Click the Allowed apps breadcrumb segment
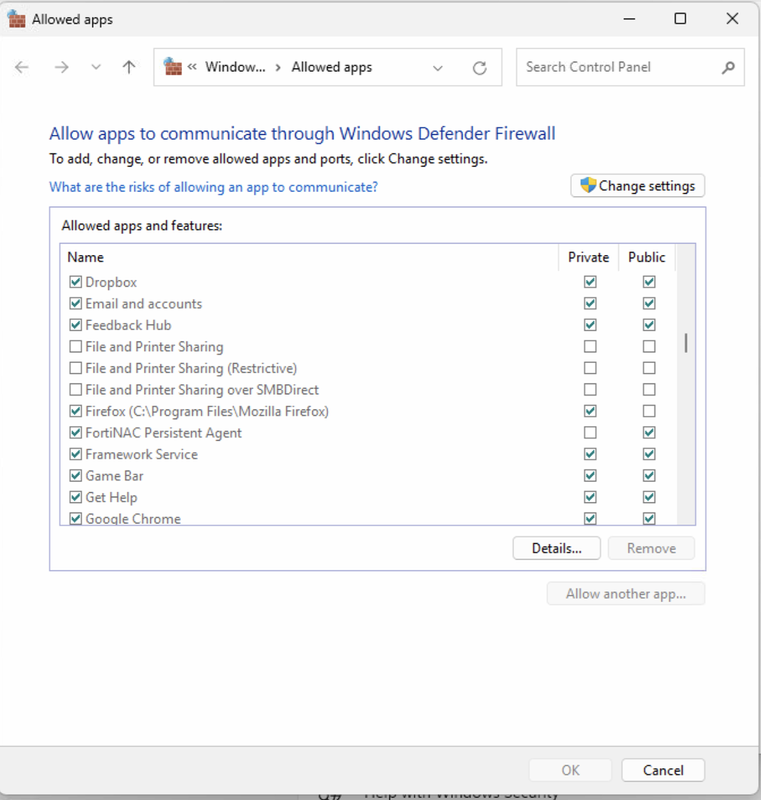Image resolution: width=761 pixels, height=800 pixels. coord(332,67)
